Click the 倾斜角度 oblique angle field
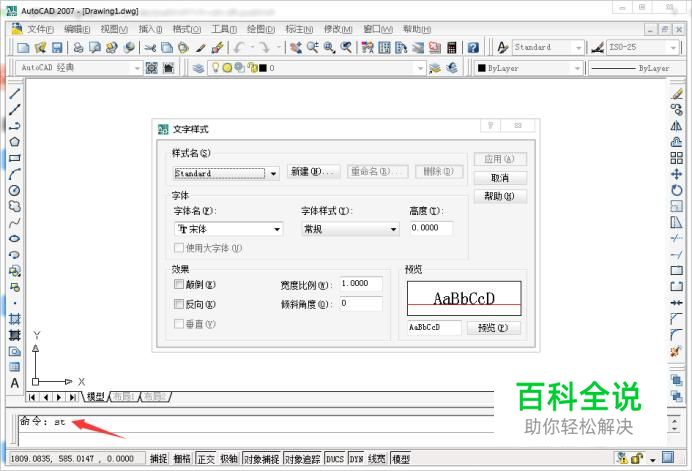The width and height of the screenshot is (692, 471). pyautogui.click(x=361, y=304)
